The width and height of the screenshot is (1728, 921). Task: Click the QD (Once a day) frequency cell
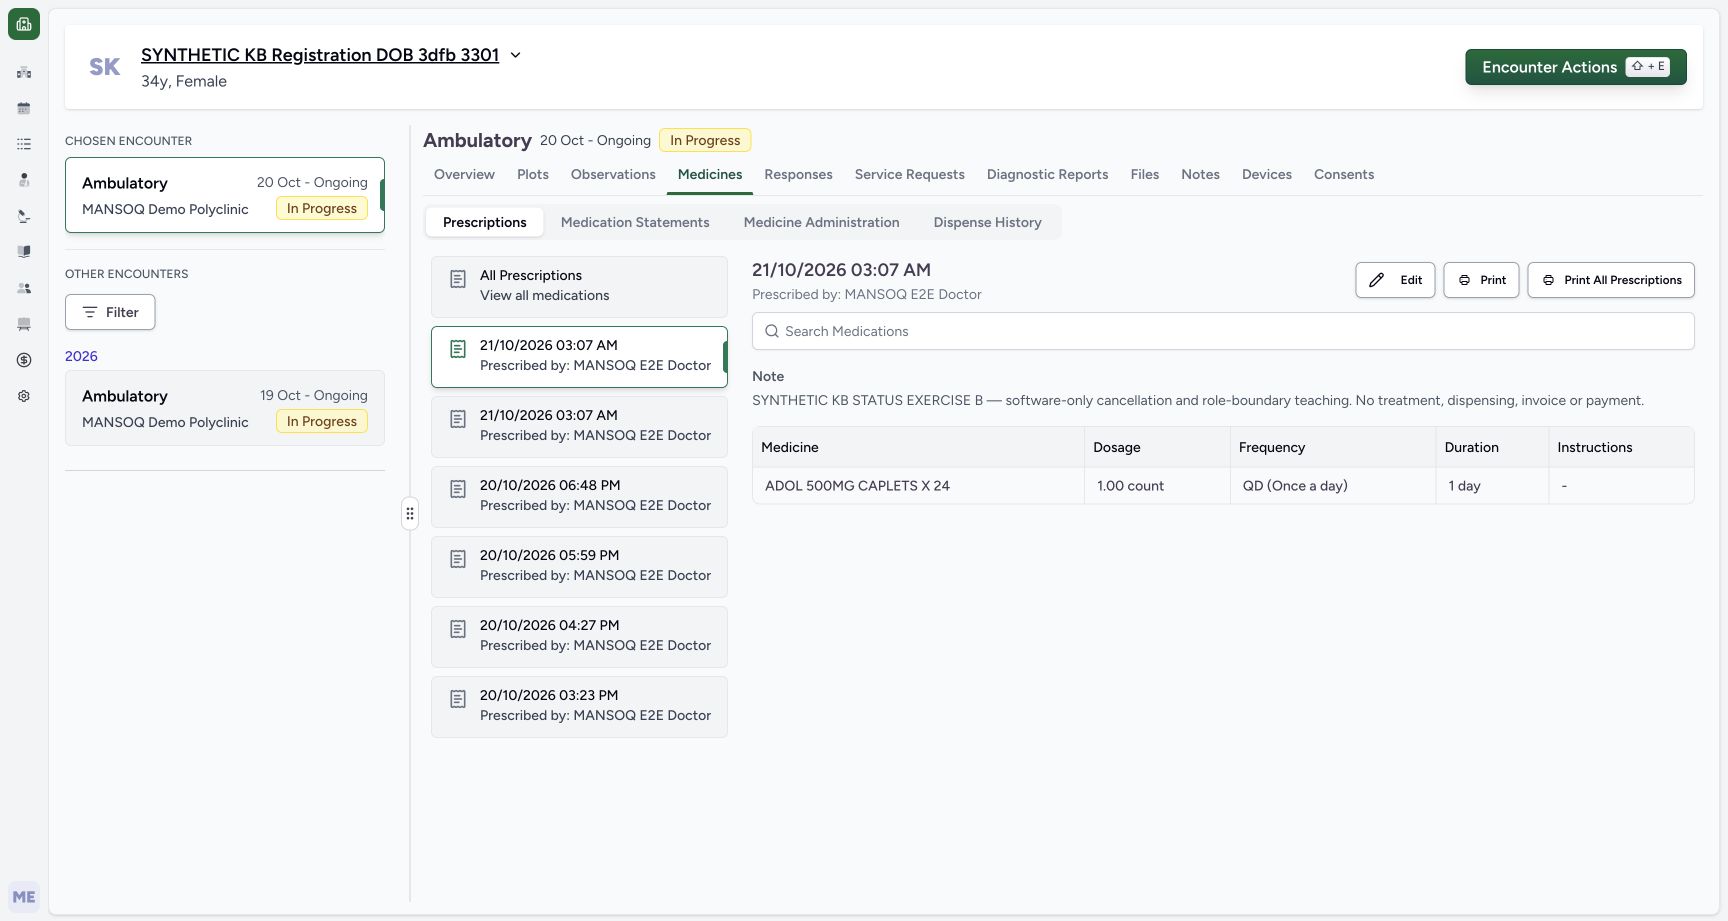click(1332, 486)
